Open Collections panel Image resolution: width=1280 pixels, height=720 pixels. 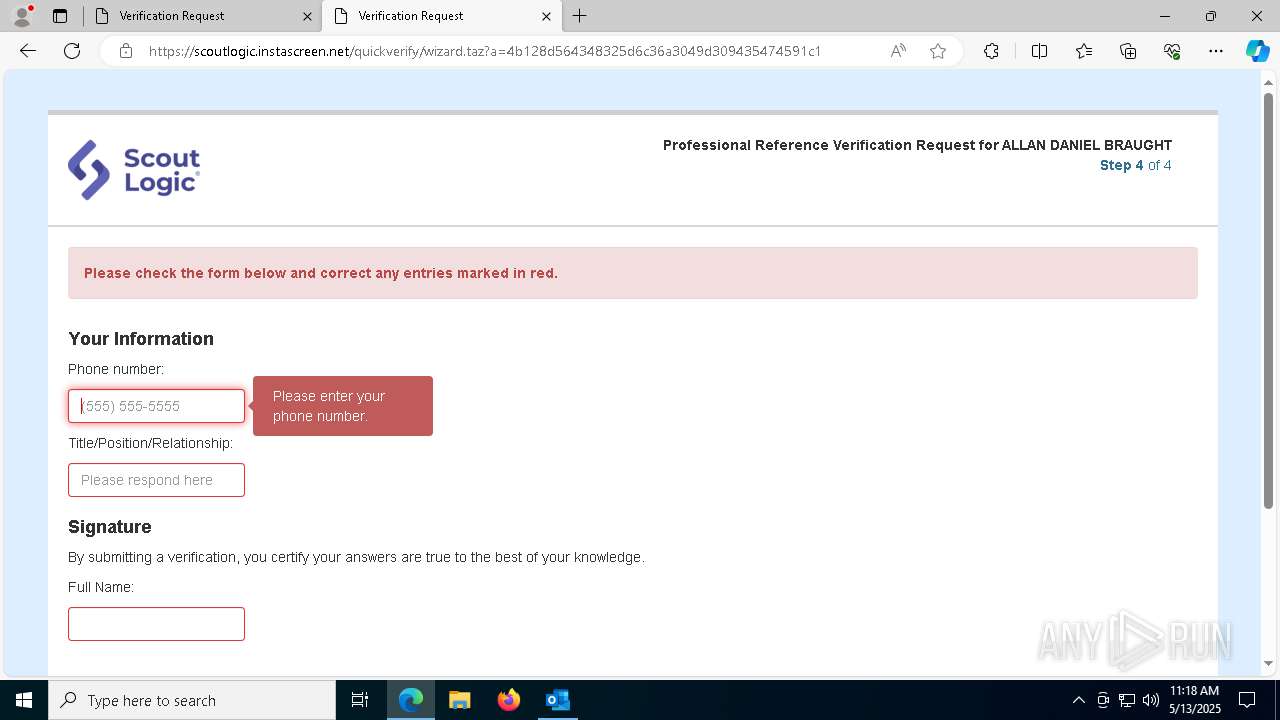pos(1128,51)
